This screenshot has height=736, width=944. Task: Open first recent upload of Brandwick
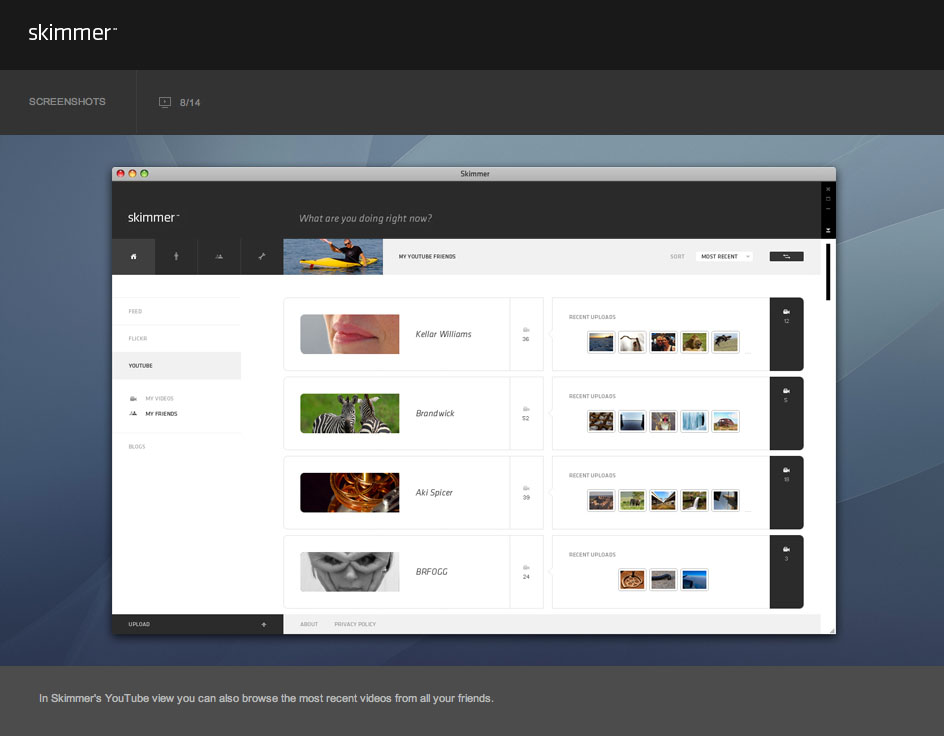pos(601,421)
